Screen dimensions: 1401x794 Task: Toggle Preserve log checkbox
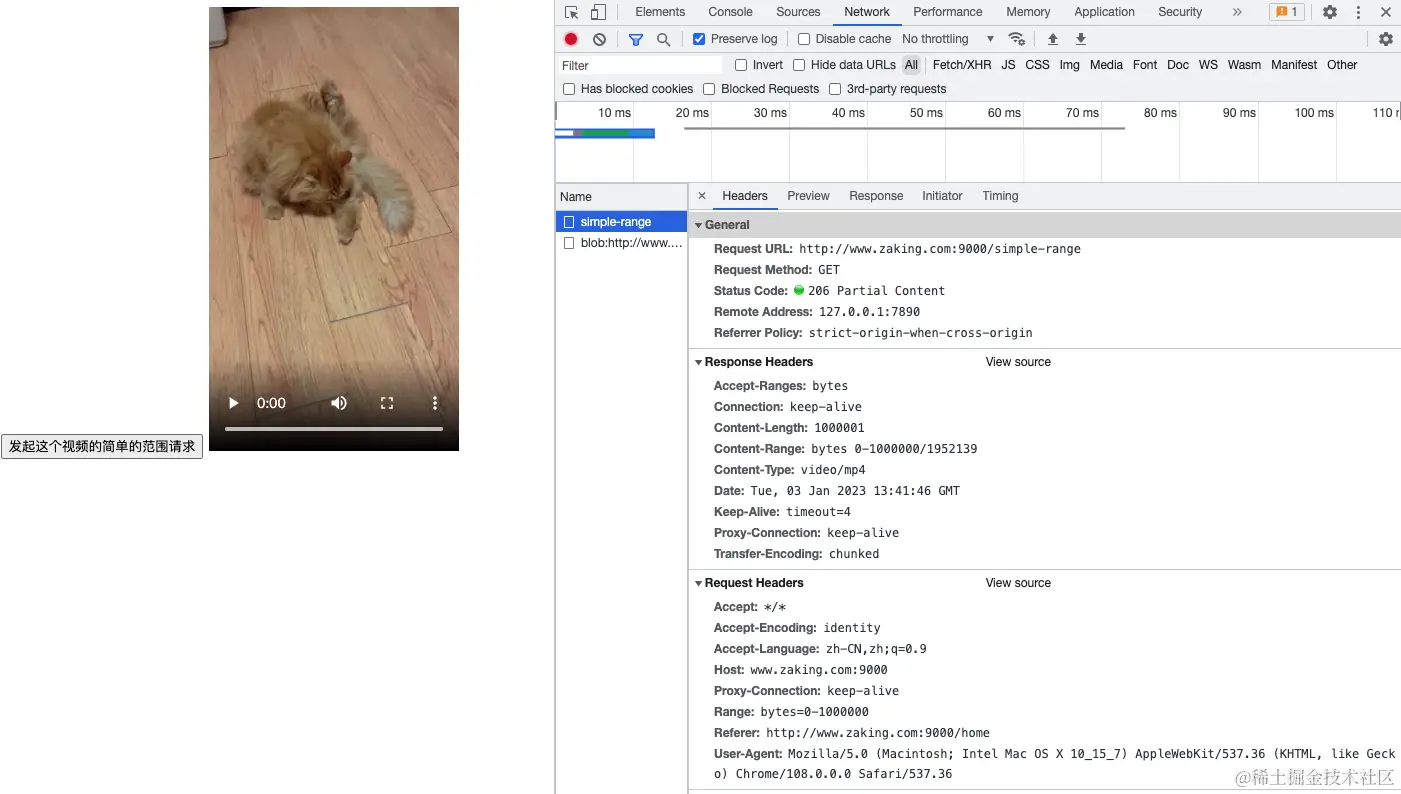pos(699,39)
